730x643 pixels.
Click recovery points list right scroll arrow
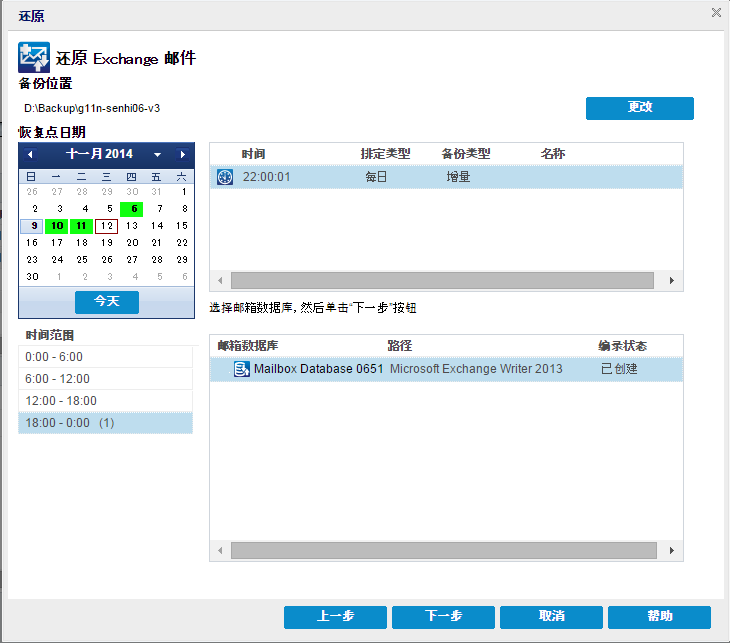tap(671, 281)
